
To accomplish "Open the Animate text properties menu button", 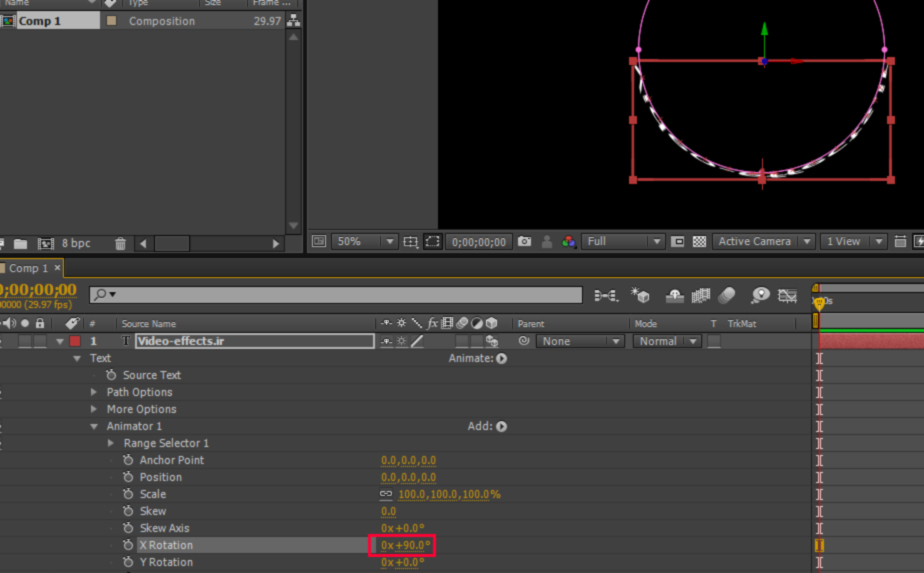I will [501, 358].
